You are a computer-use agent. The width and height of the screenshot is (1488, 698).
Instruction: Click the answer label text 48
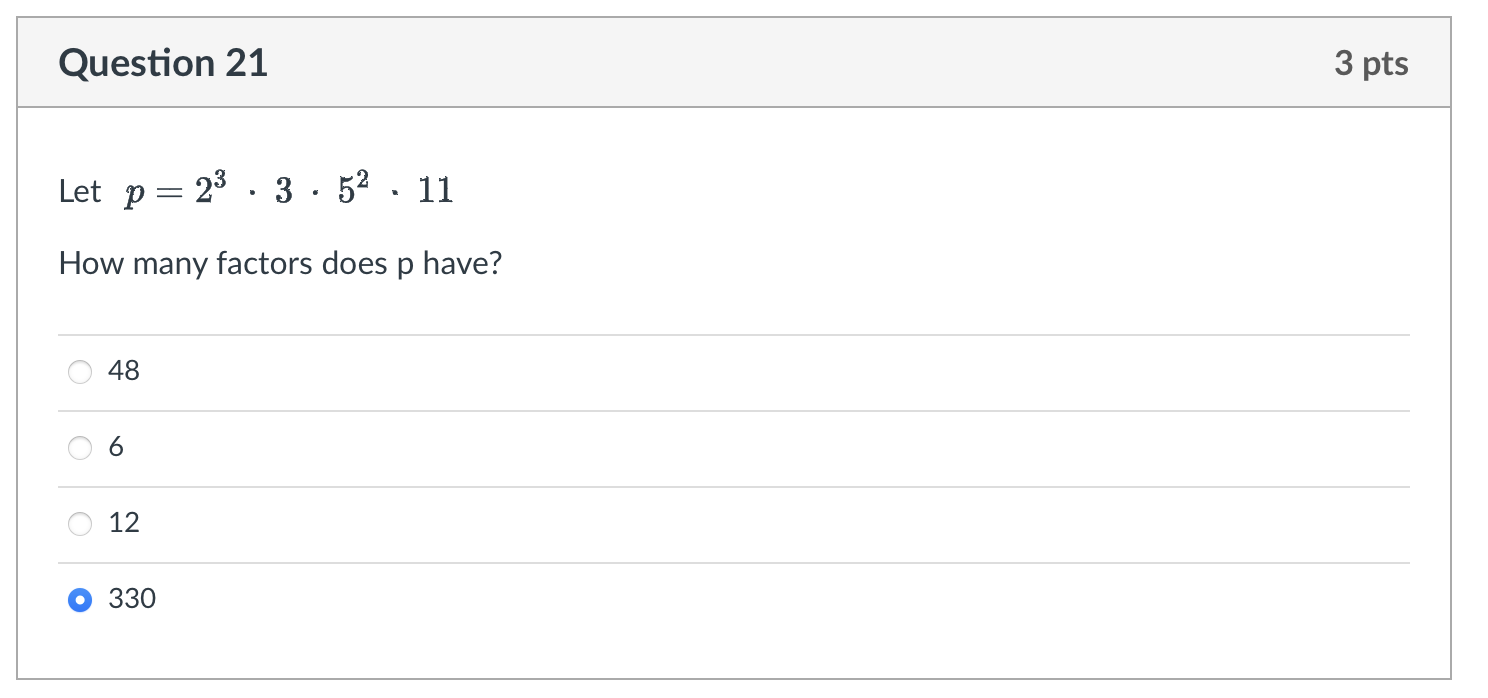click(127, 371)
